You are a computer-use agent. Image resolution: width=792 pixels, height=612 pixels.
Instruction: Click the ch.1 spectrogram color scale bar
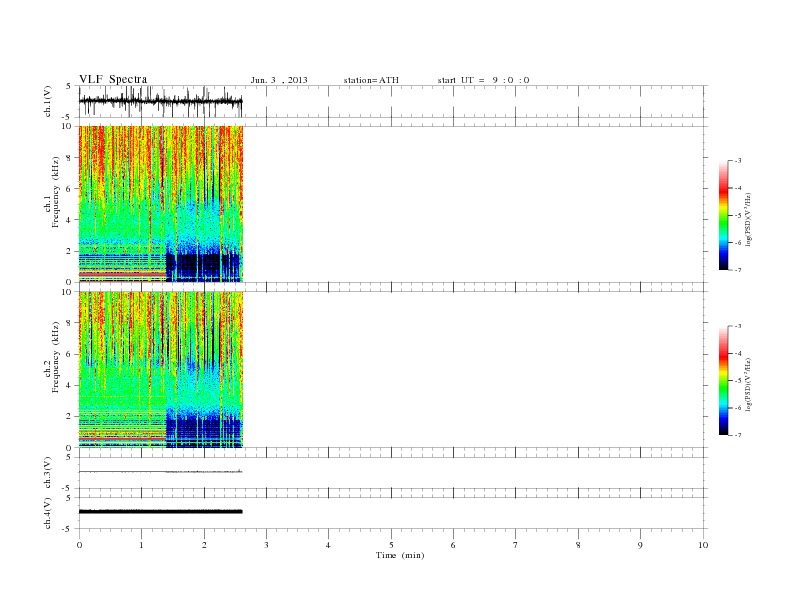(x=723, y=215)
